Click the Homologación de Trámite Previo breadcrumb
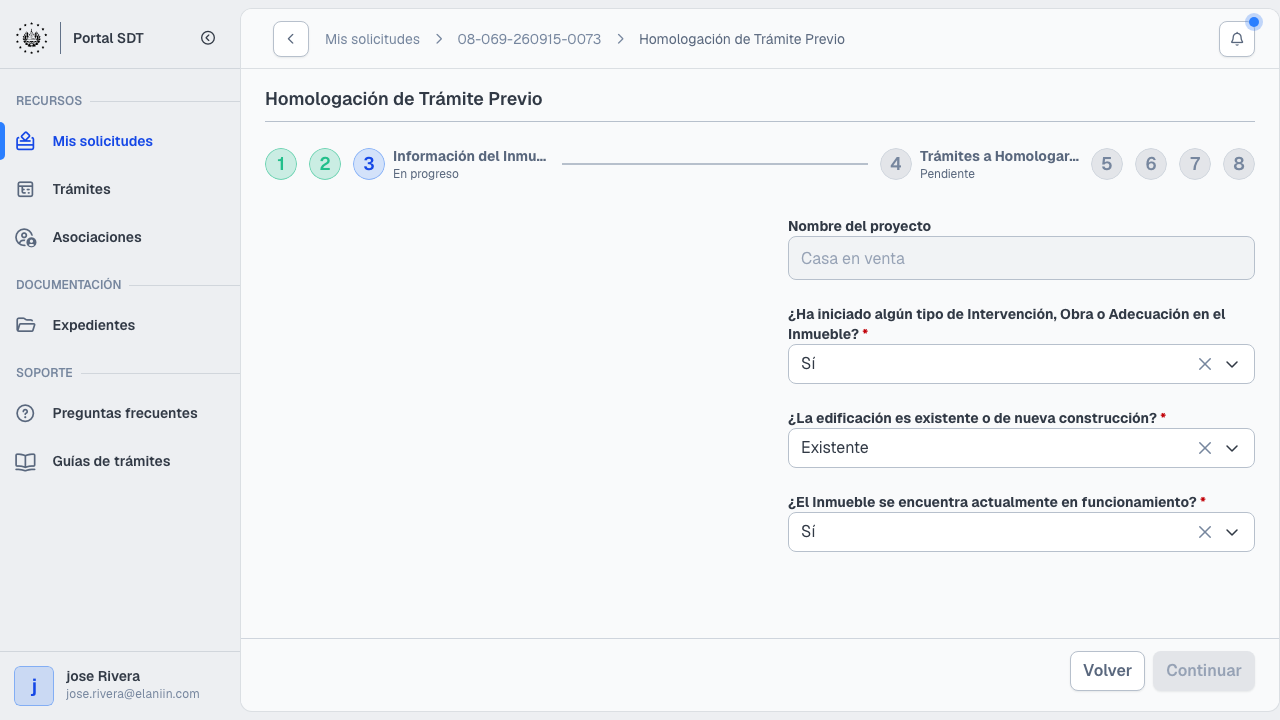The height and width of the screenshot is (720, 1280). pos(742,39)
